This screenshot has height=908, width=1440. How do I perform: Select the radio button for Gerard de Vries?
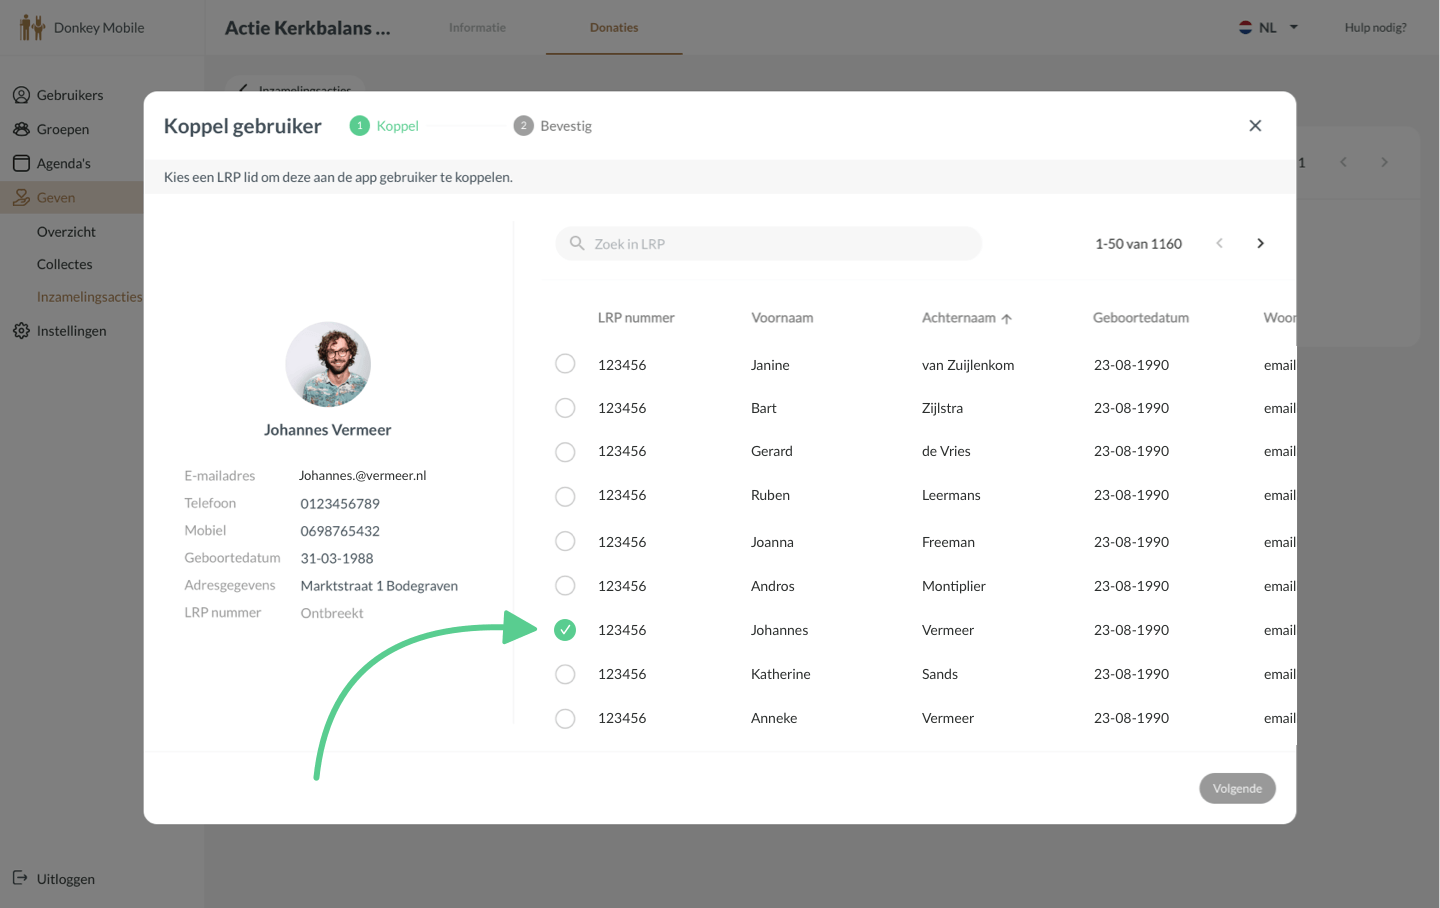tap(565, 452)
